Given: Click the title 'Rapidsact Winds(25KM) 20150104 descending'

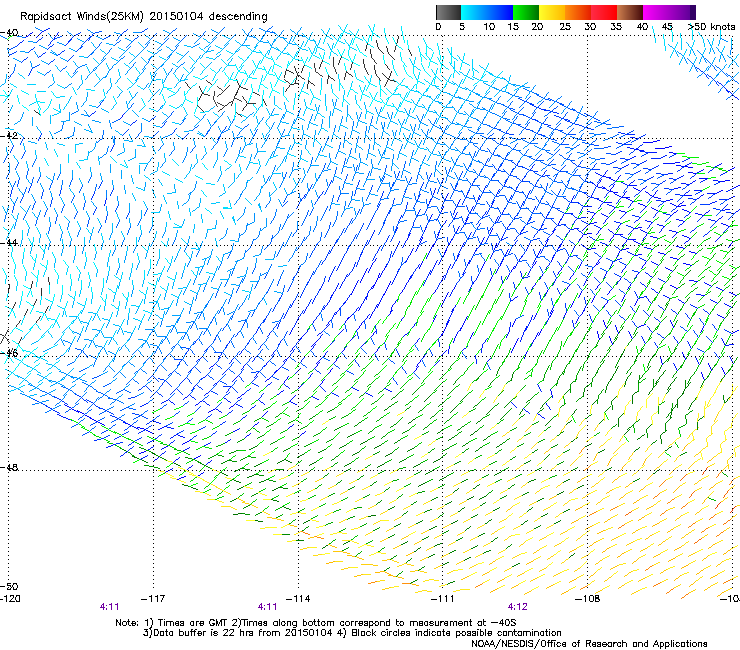Looking at the screenshot, I should [x=143, y=17].
